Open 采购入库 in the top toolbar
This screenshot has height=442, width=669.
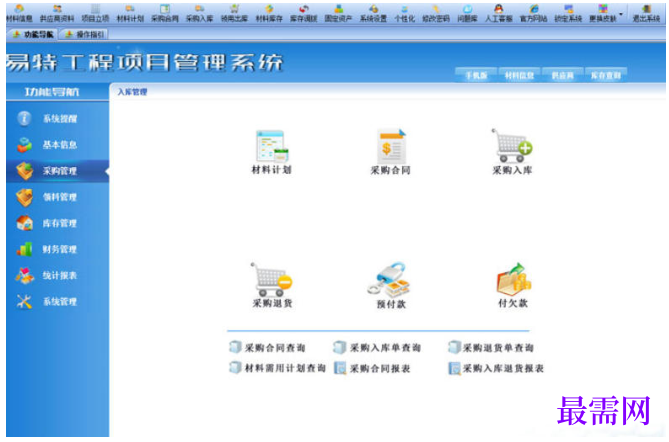[199, 13]
